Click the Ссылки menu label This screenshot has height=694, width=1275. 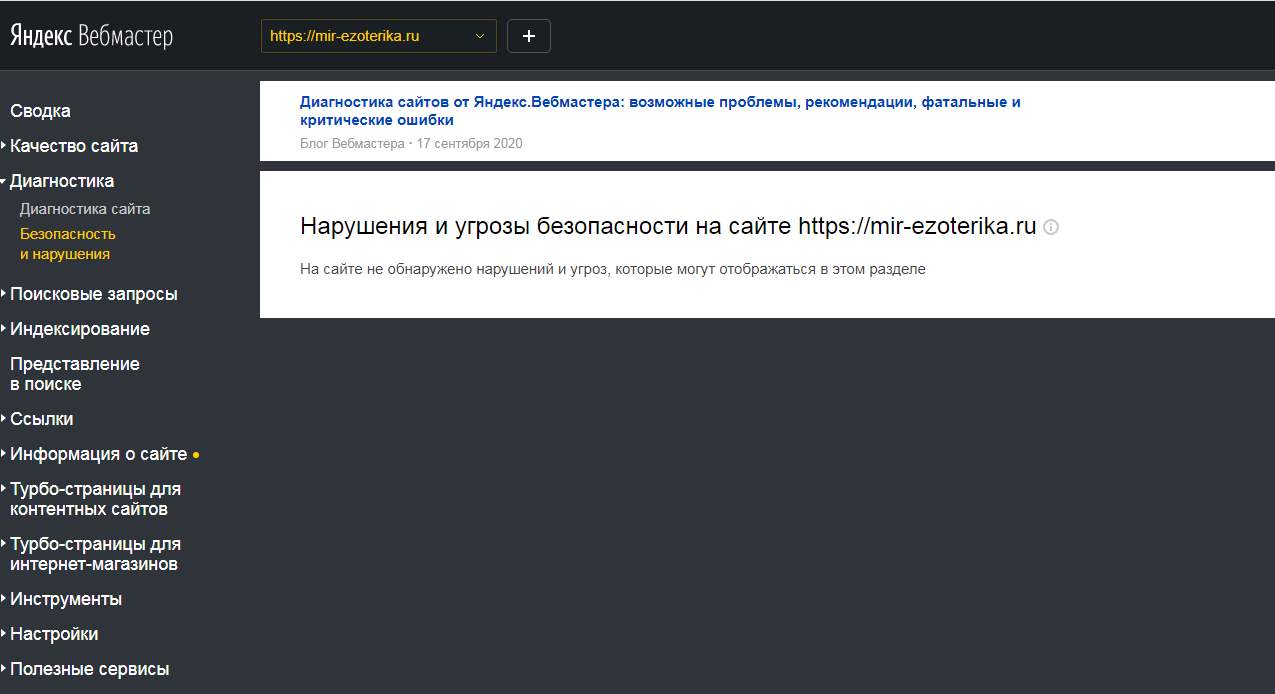tap(42, 419)
